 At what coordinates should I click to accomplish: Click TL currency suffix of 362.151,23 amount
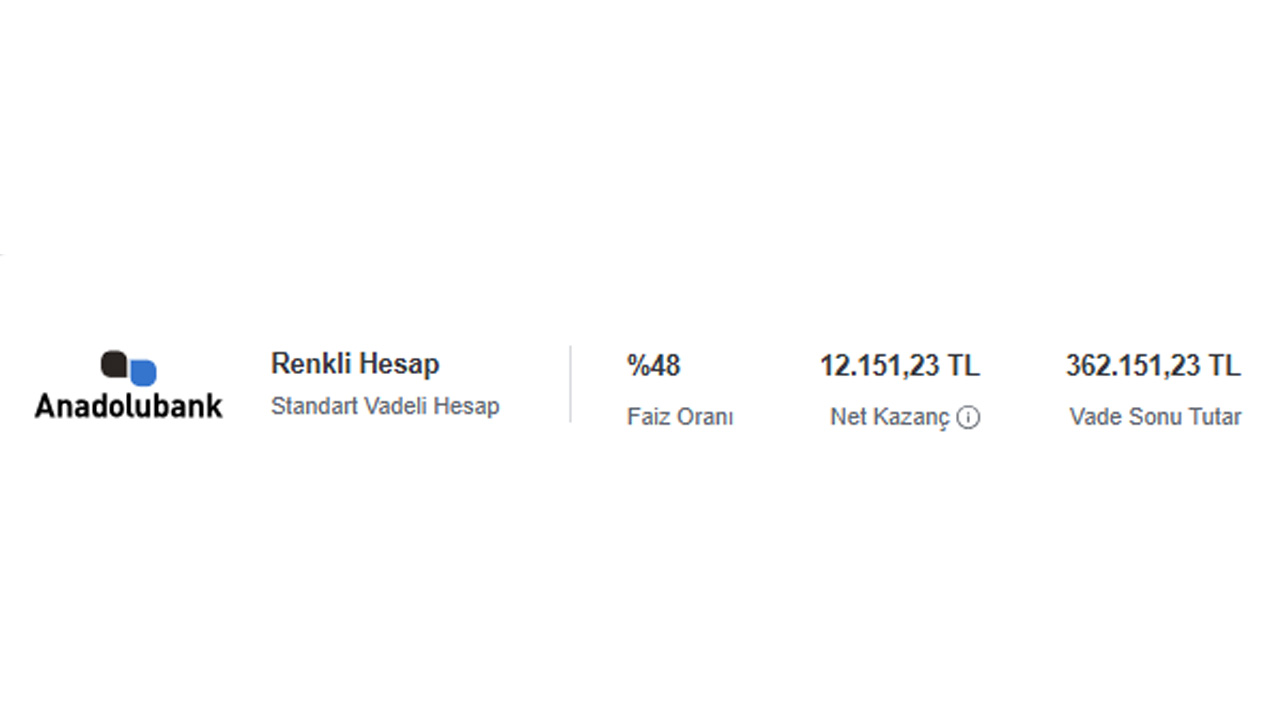click(1224, 366)
